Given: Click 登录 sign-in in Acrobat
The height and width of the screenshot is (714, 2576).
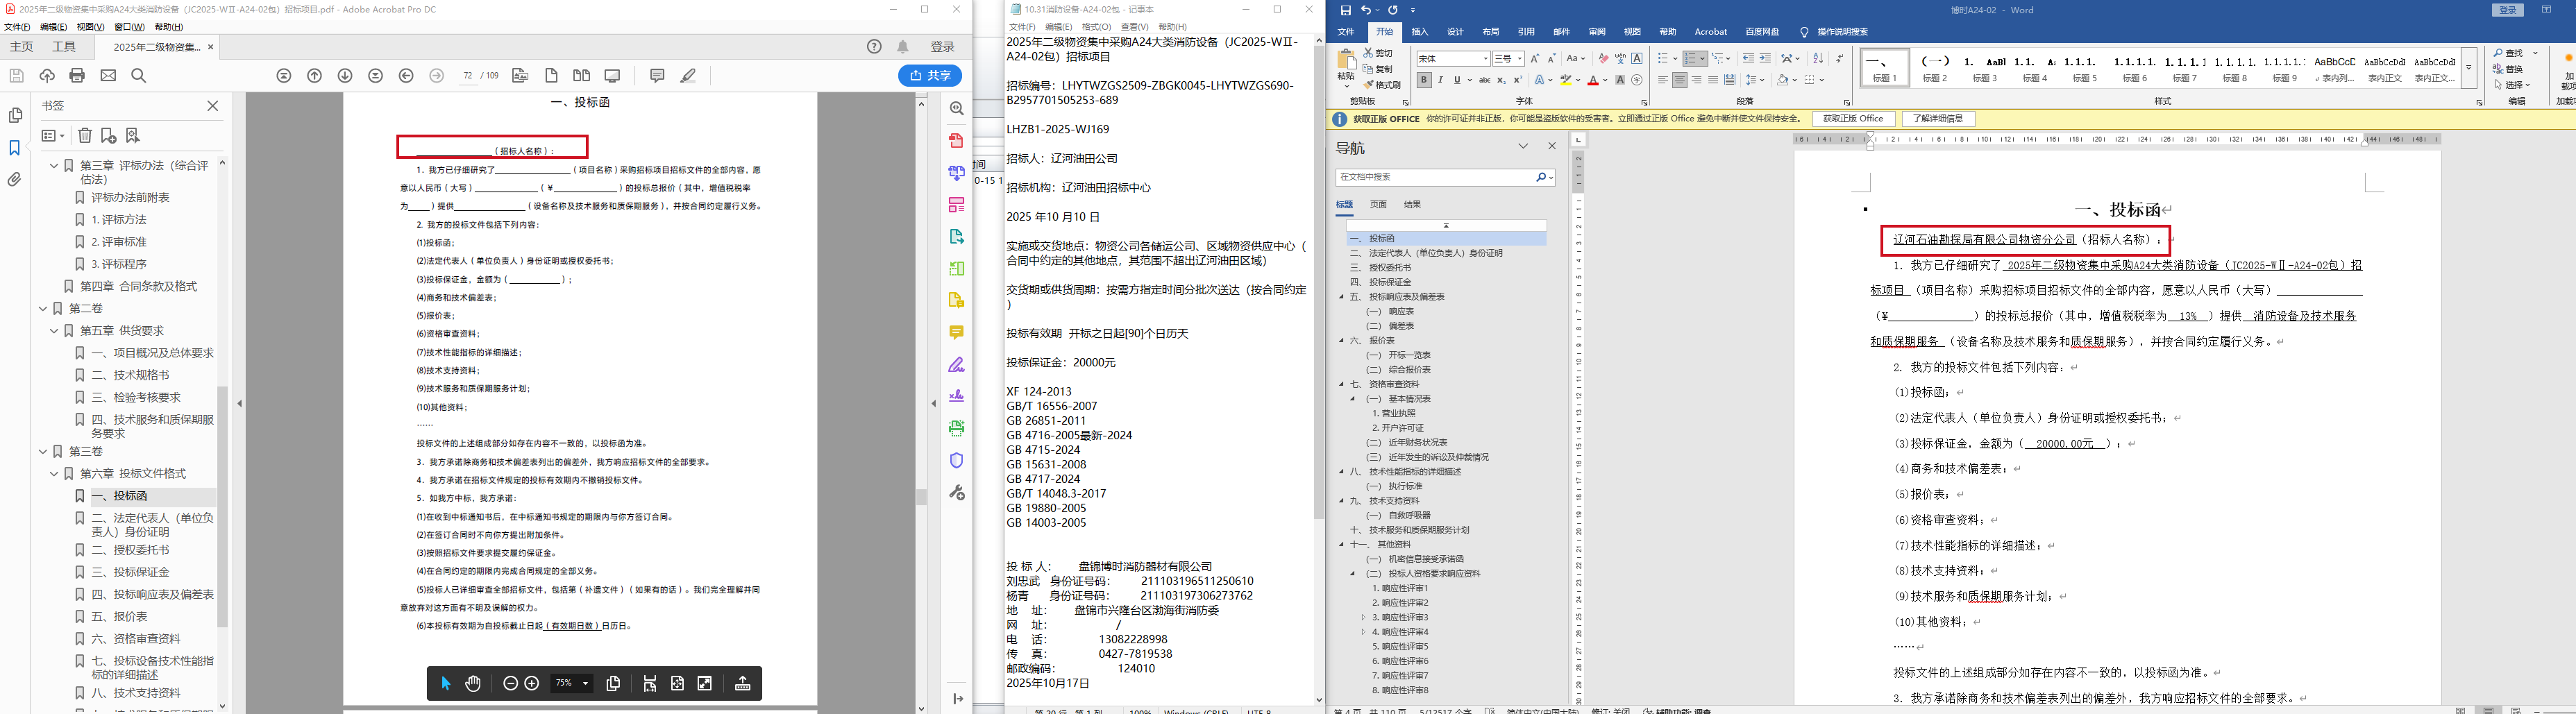Looking at the screenshot, I should point(943,47).
